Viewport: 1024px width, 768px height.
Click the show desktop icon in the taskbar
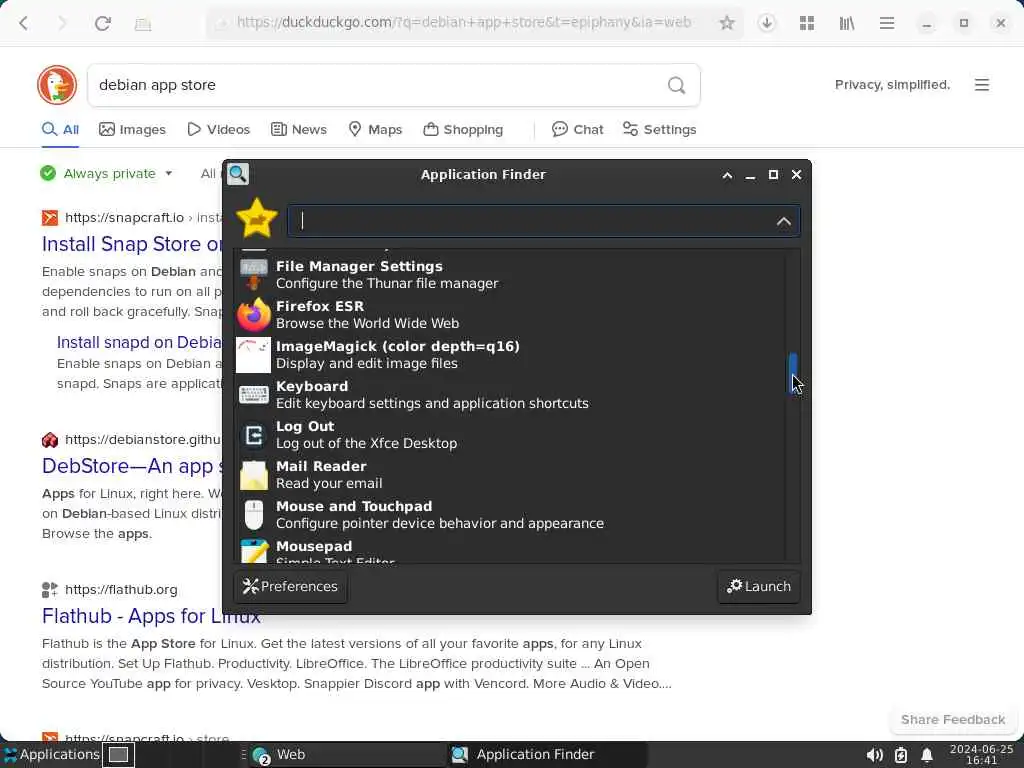[x=118, y=755]
